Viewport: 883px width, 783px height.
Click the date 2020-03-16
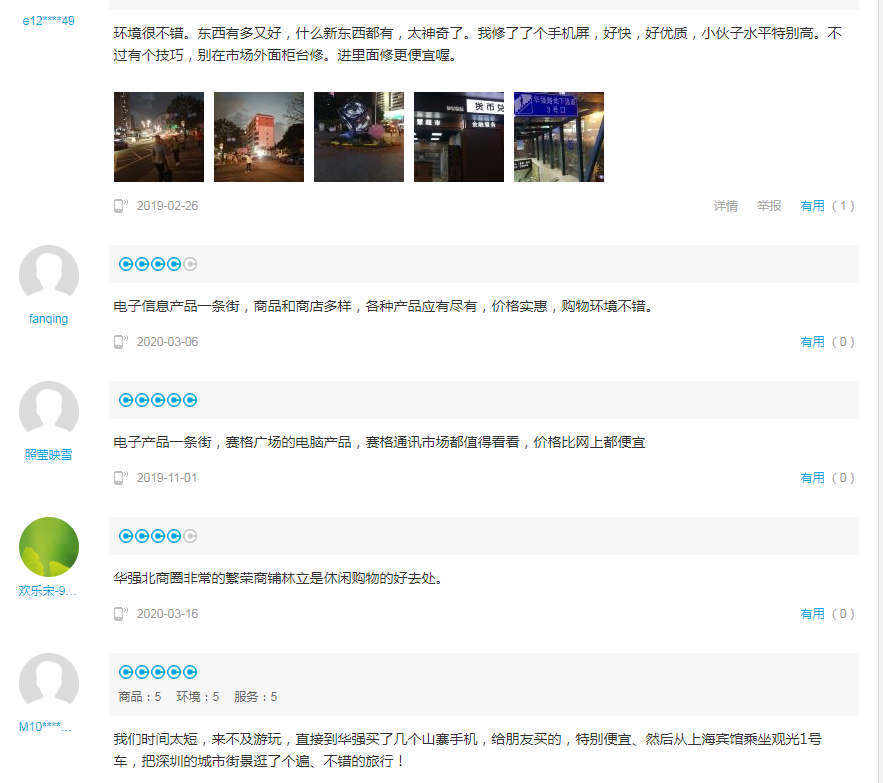coord(167,614)
